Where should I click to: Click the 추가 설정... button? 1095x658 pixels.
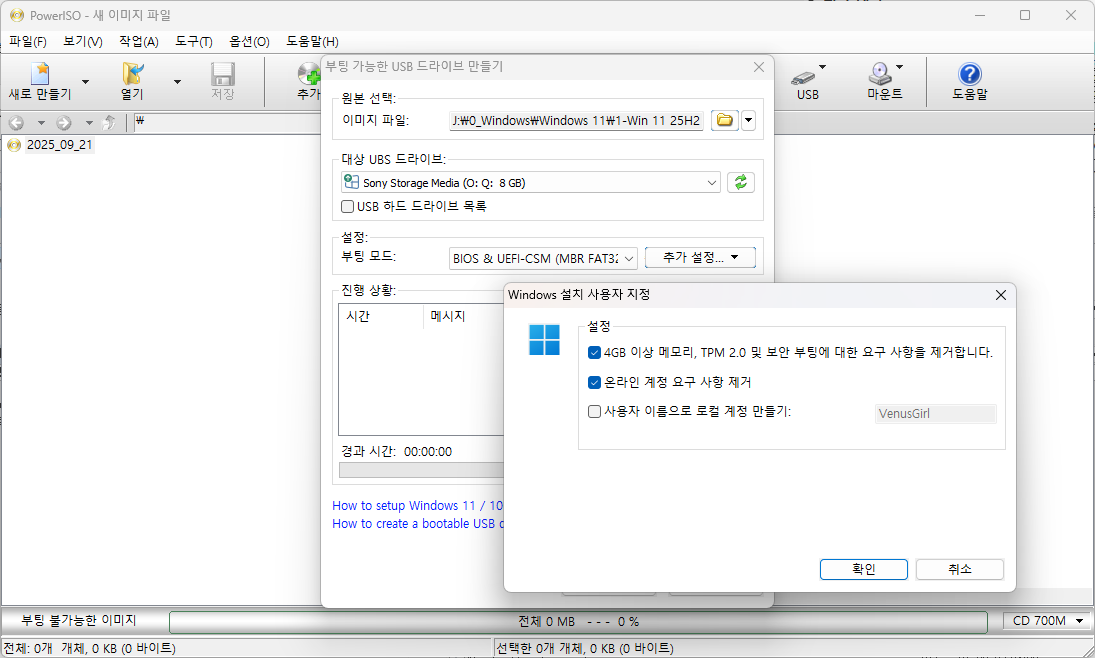point(700,257)
